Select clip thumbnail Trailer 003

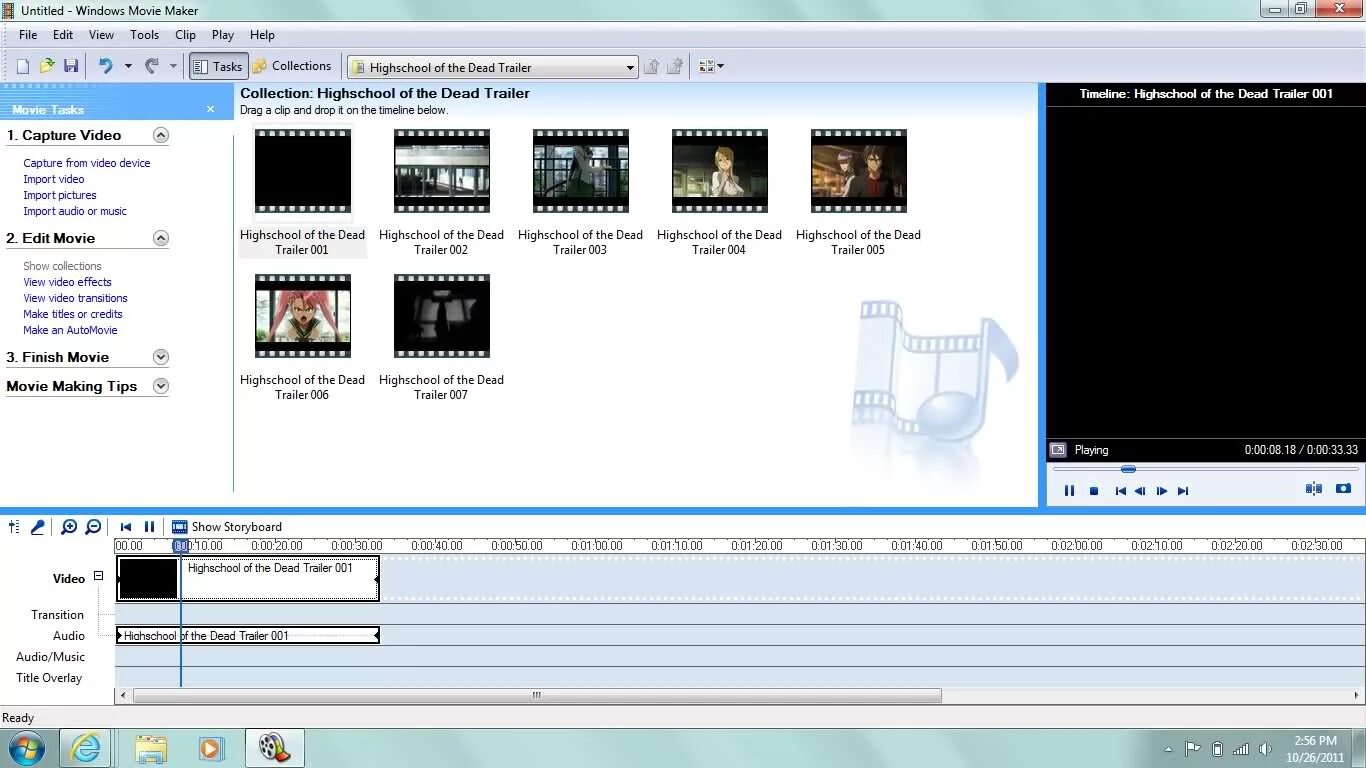coord(580,171)
